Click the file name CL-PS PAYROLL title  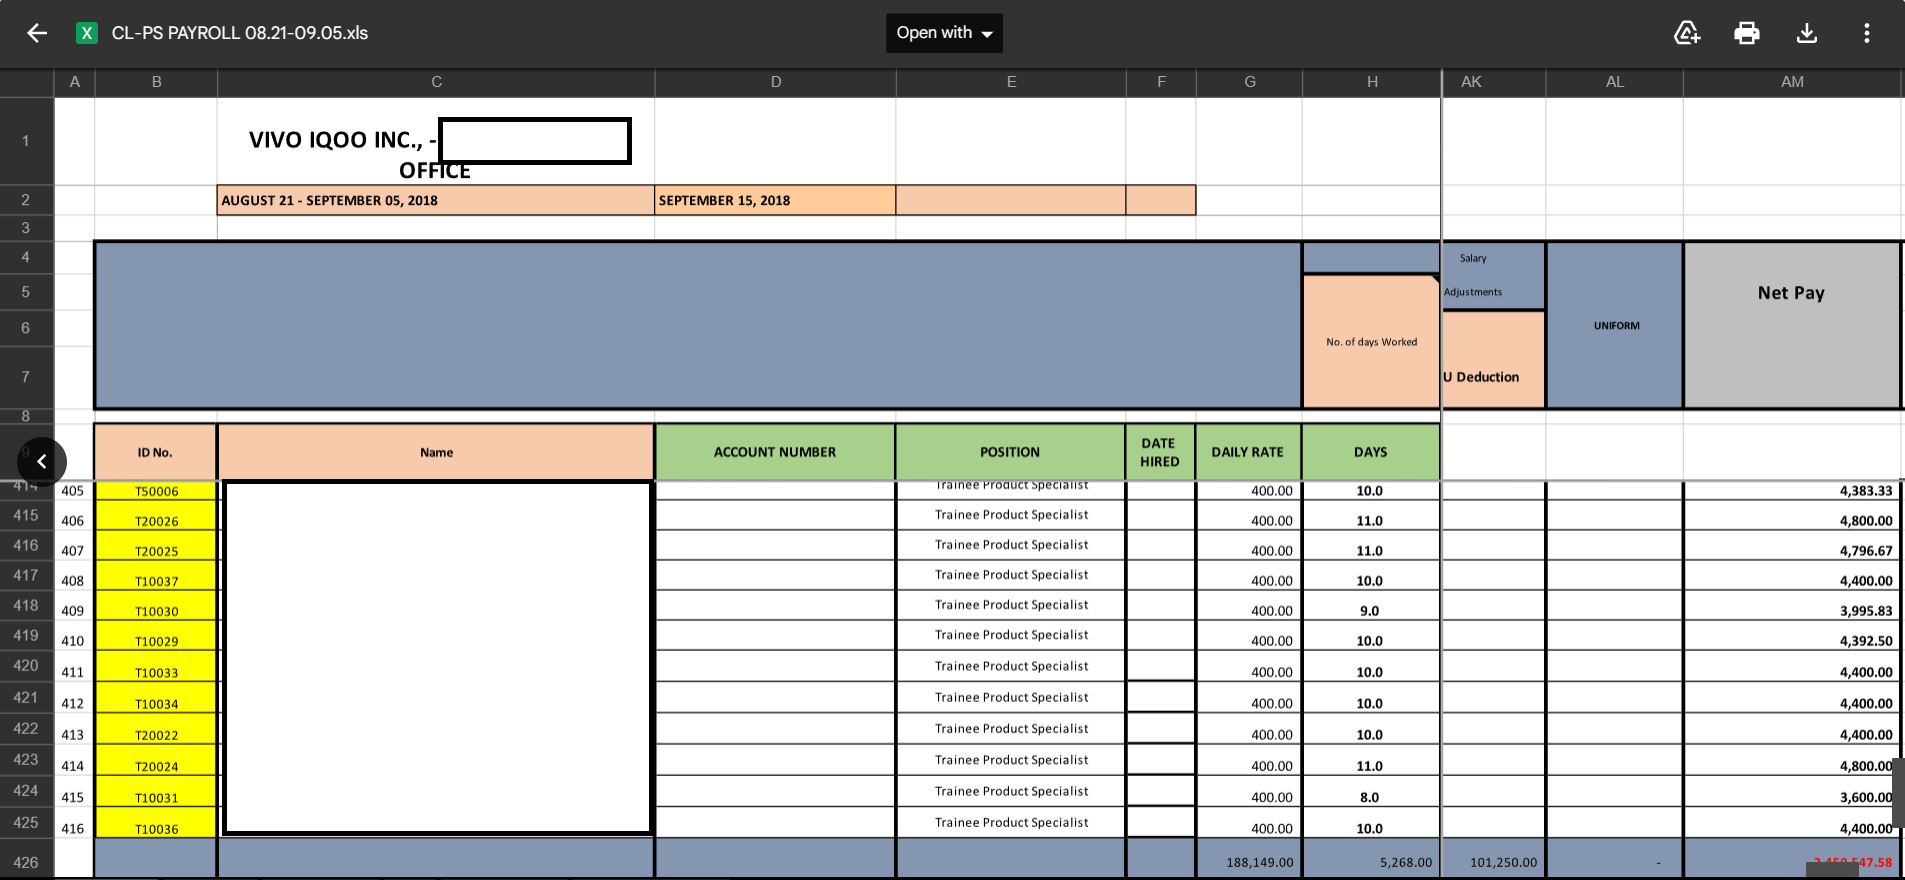pos(240,33)
